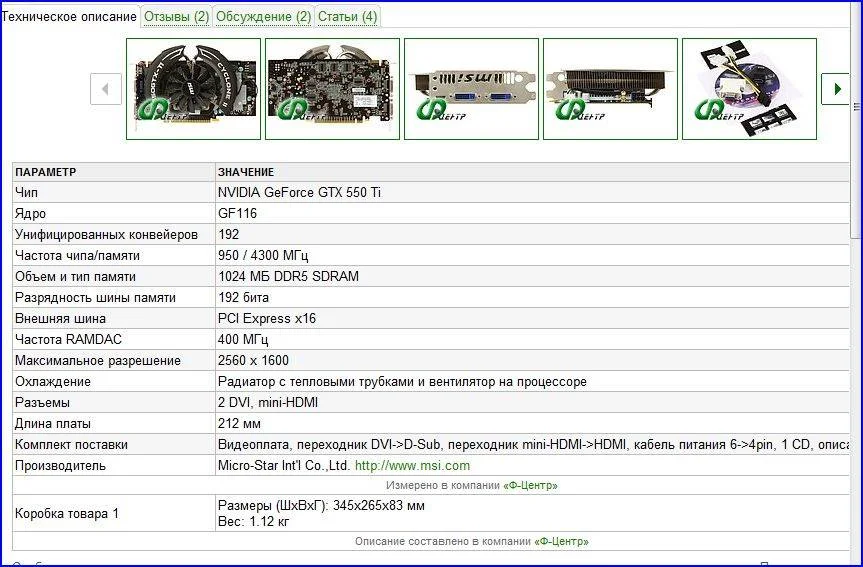The height and width of the screenshot is (567, 863).
Task: Click the Длина платы label
Action: pos(53,423)
